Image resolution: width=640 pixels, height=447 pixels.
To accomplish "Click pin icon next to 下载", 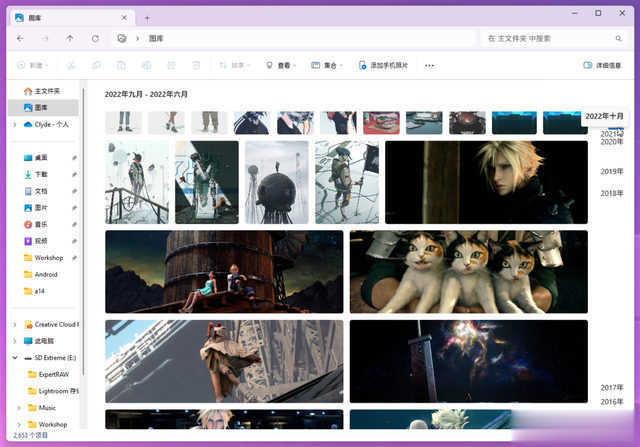I will (x=74, y=175).
